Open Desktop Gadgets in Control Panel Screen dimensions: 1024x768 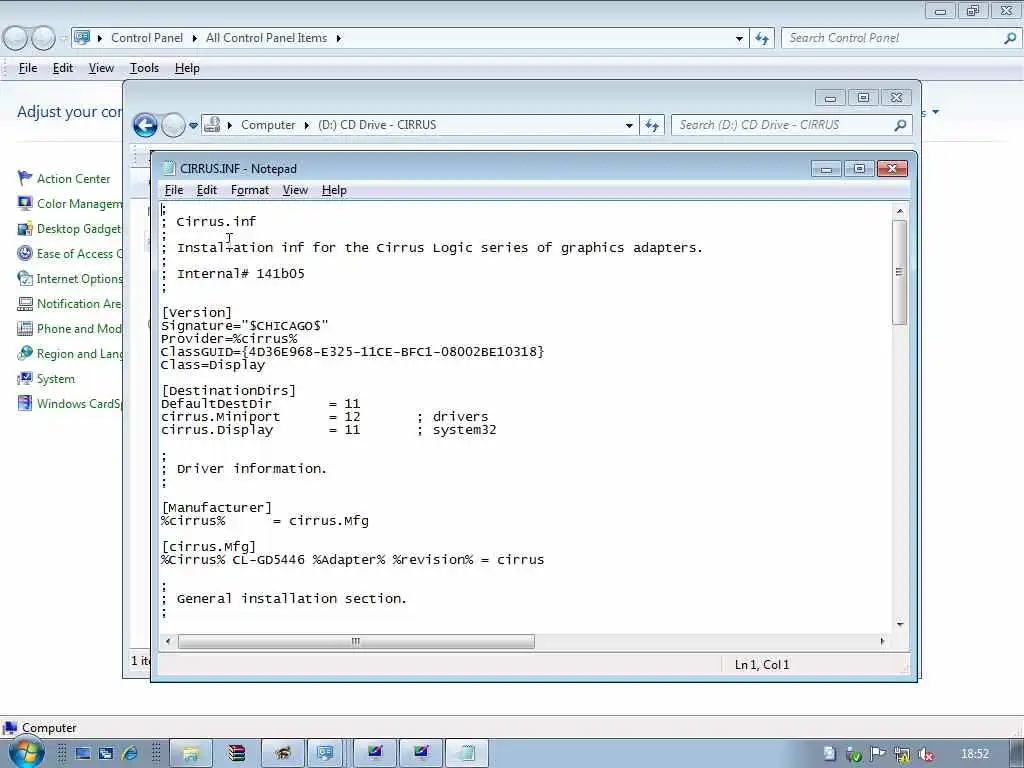tap(70, 229)
